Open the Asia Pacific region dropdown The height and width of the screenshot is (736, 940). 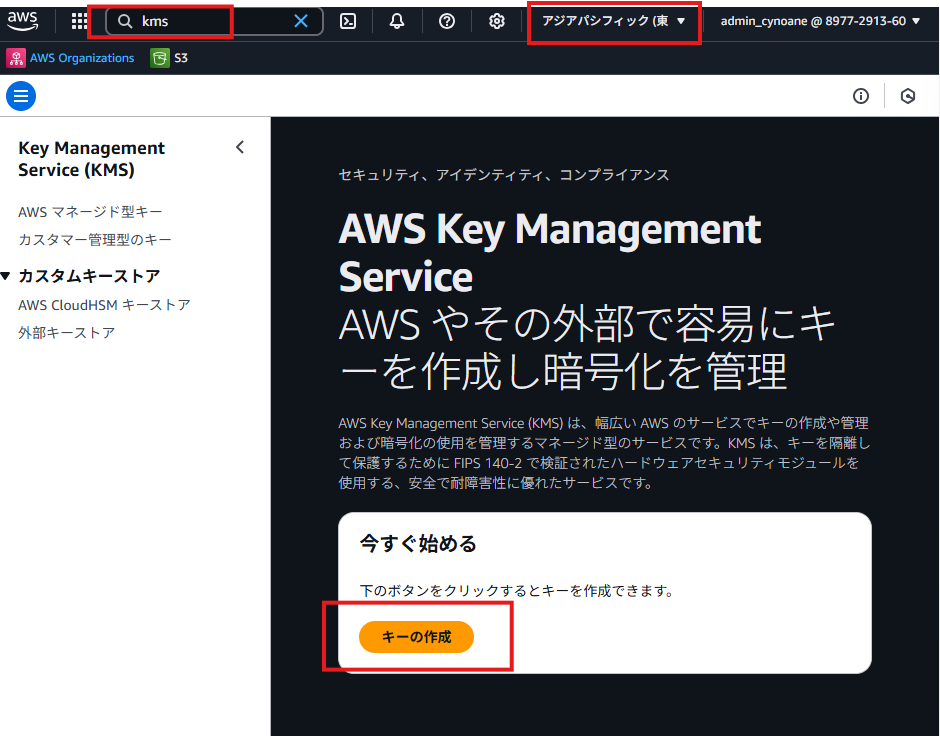pos(614,21)
